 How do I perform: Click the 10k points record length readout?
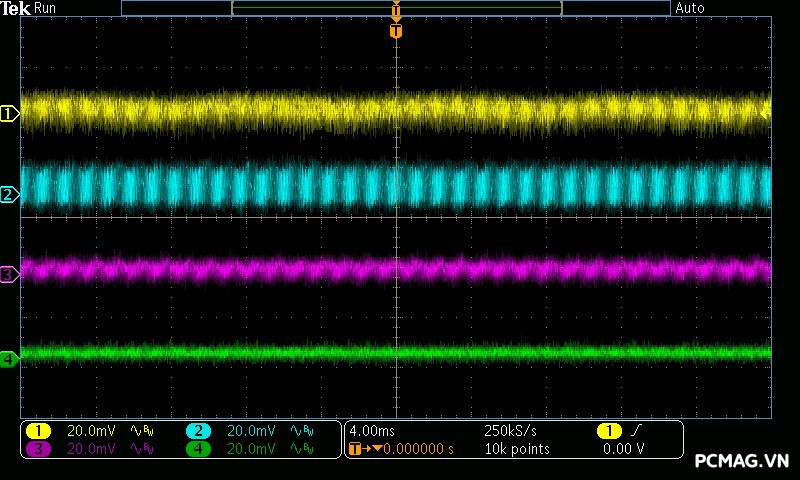tap(516, 449)
